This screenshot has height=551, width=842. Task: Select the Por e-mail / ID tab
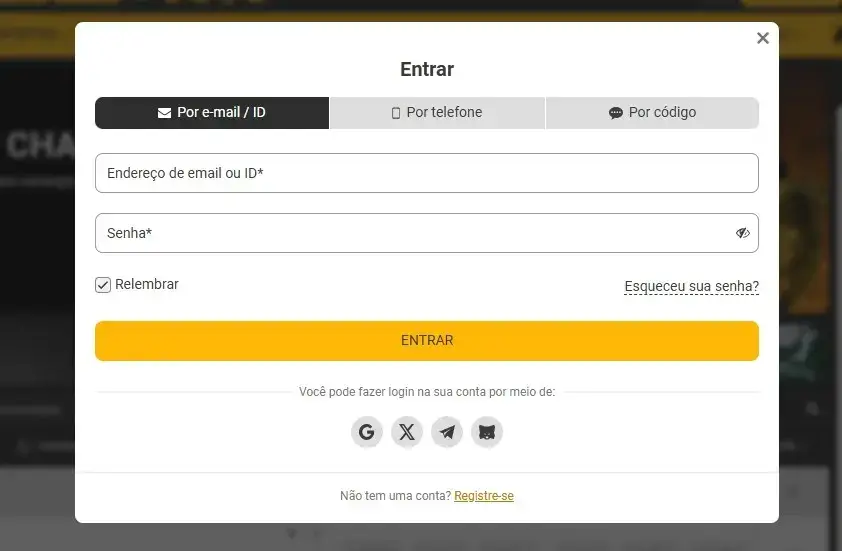tap(212, 113)
